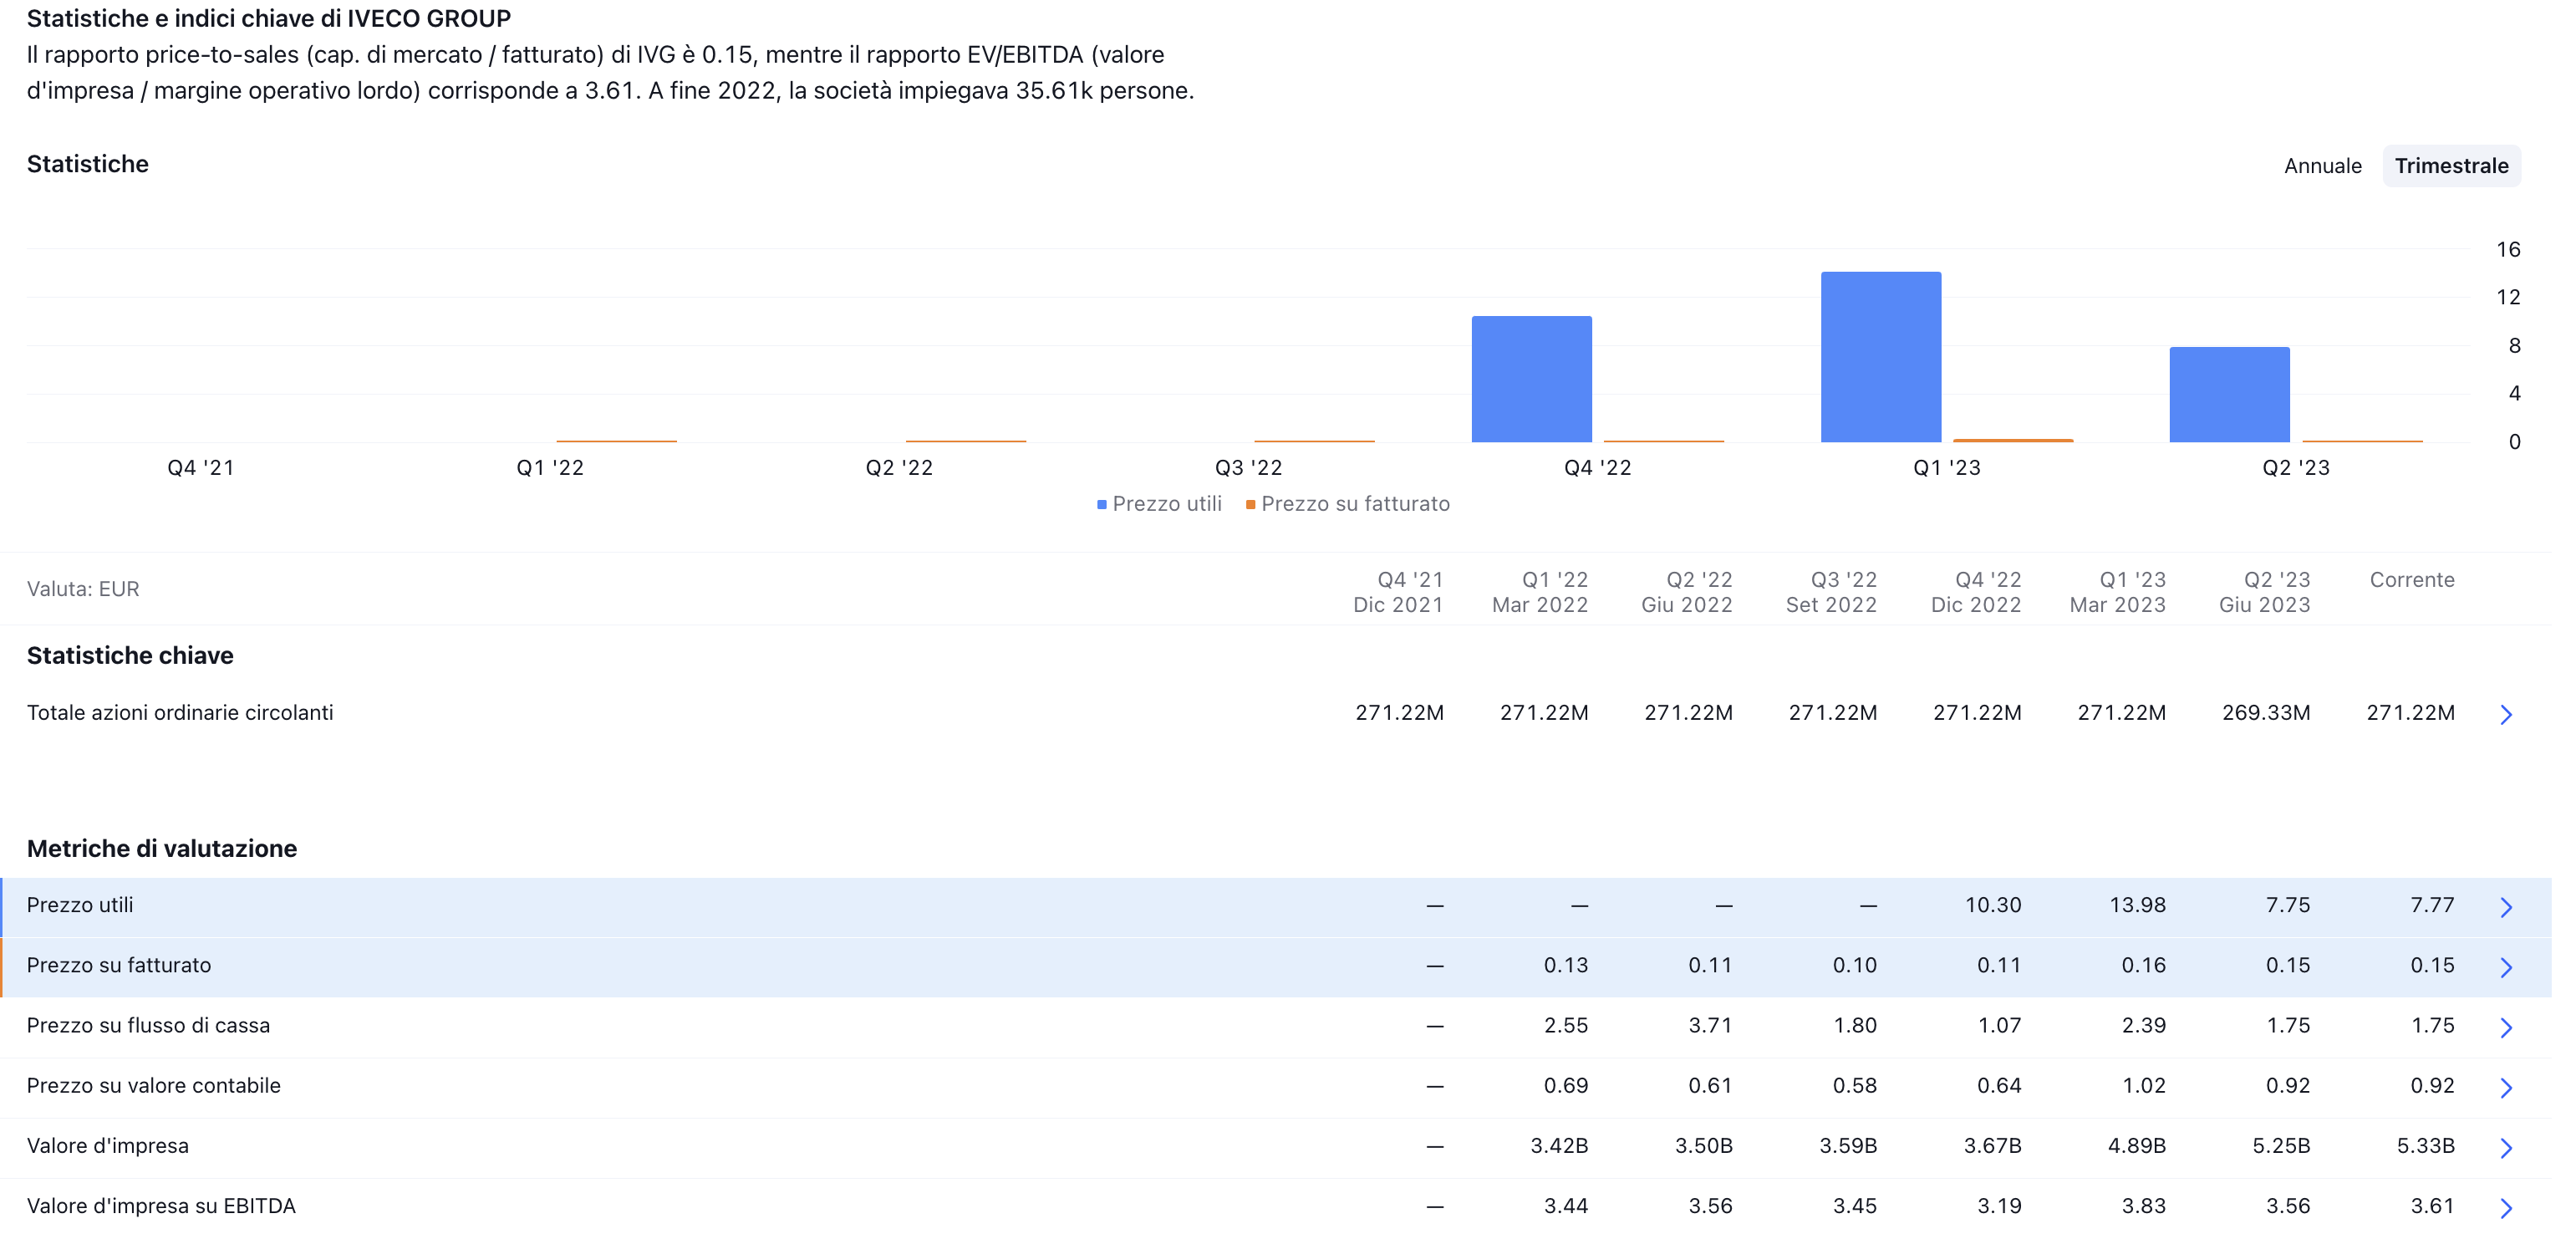Click the Q3 '22 Set 2022 column header
The image size is (2576, 1234).
click(1831, 592)
